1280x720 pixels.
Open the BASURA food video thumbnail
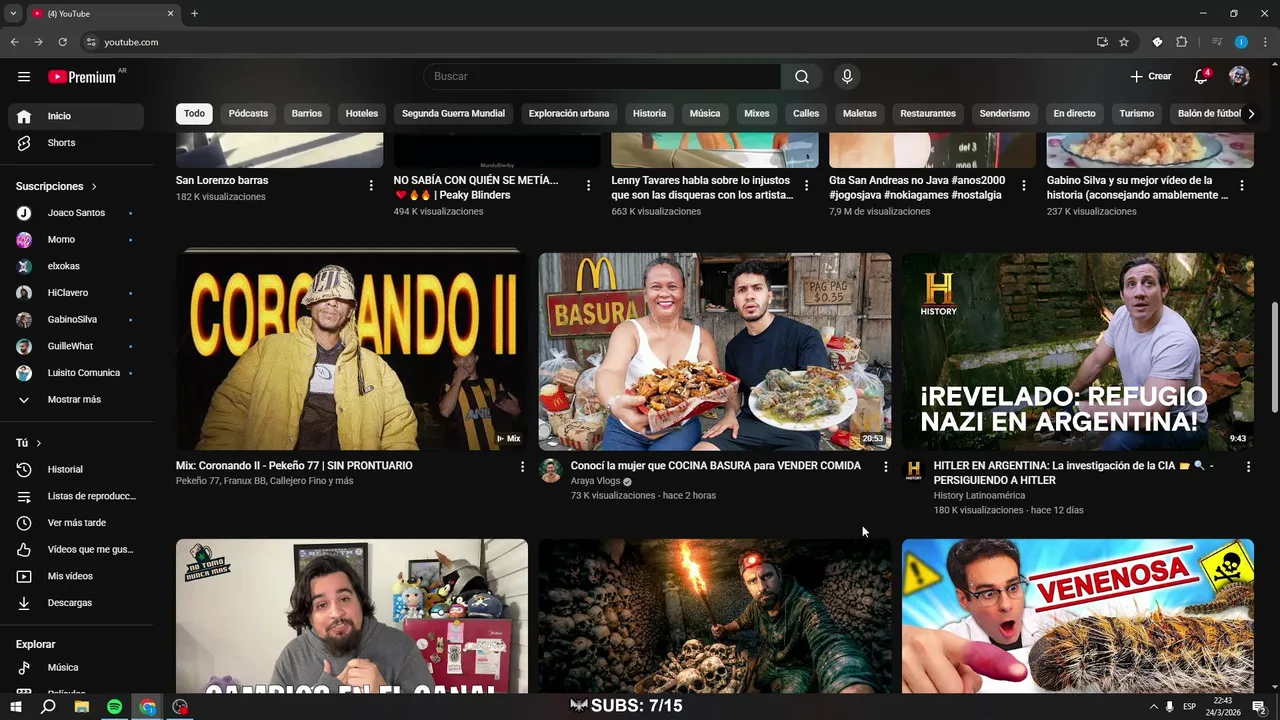tap(715, 351)
